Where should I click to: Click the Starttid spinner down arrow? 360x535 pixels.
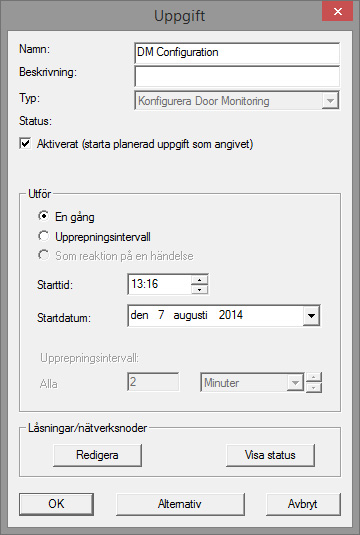point(199,289)
